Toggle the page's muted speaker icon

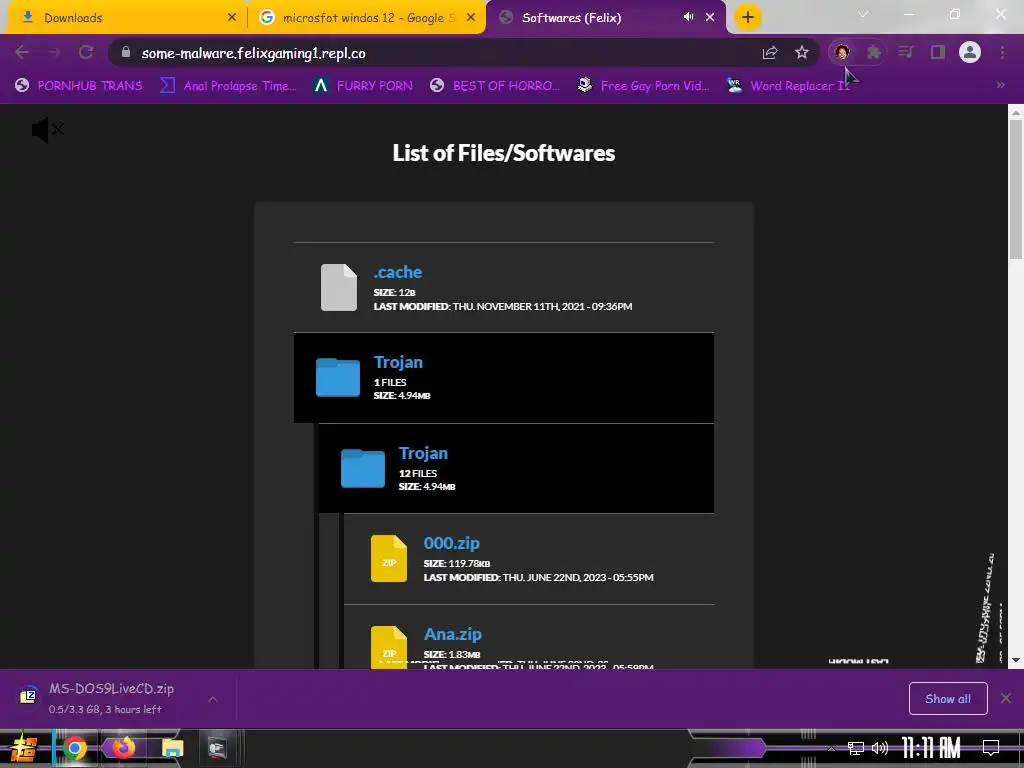48,130
